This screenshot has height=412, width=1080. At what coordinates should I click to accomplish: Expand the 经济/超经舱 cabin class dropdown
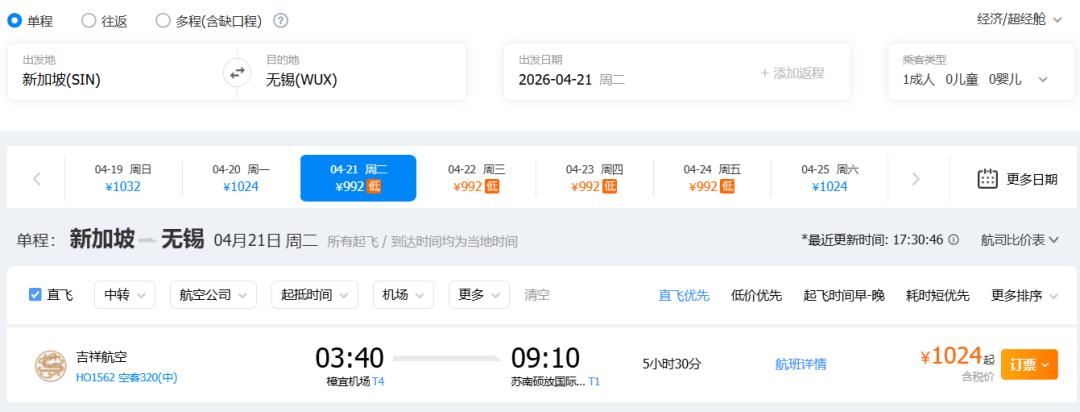(x=1018, y=19)
